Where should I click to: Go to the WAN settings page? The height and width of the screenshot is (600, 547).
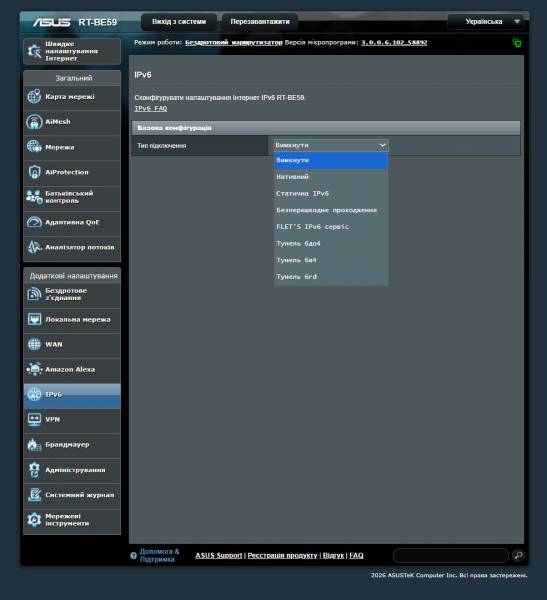[x=72, y=344]
